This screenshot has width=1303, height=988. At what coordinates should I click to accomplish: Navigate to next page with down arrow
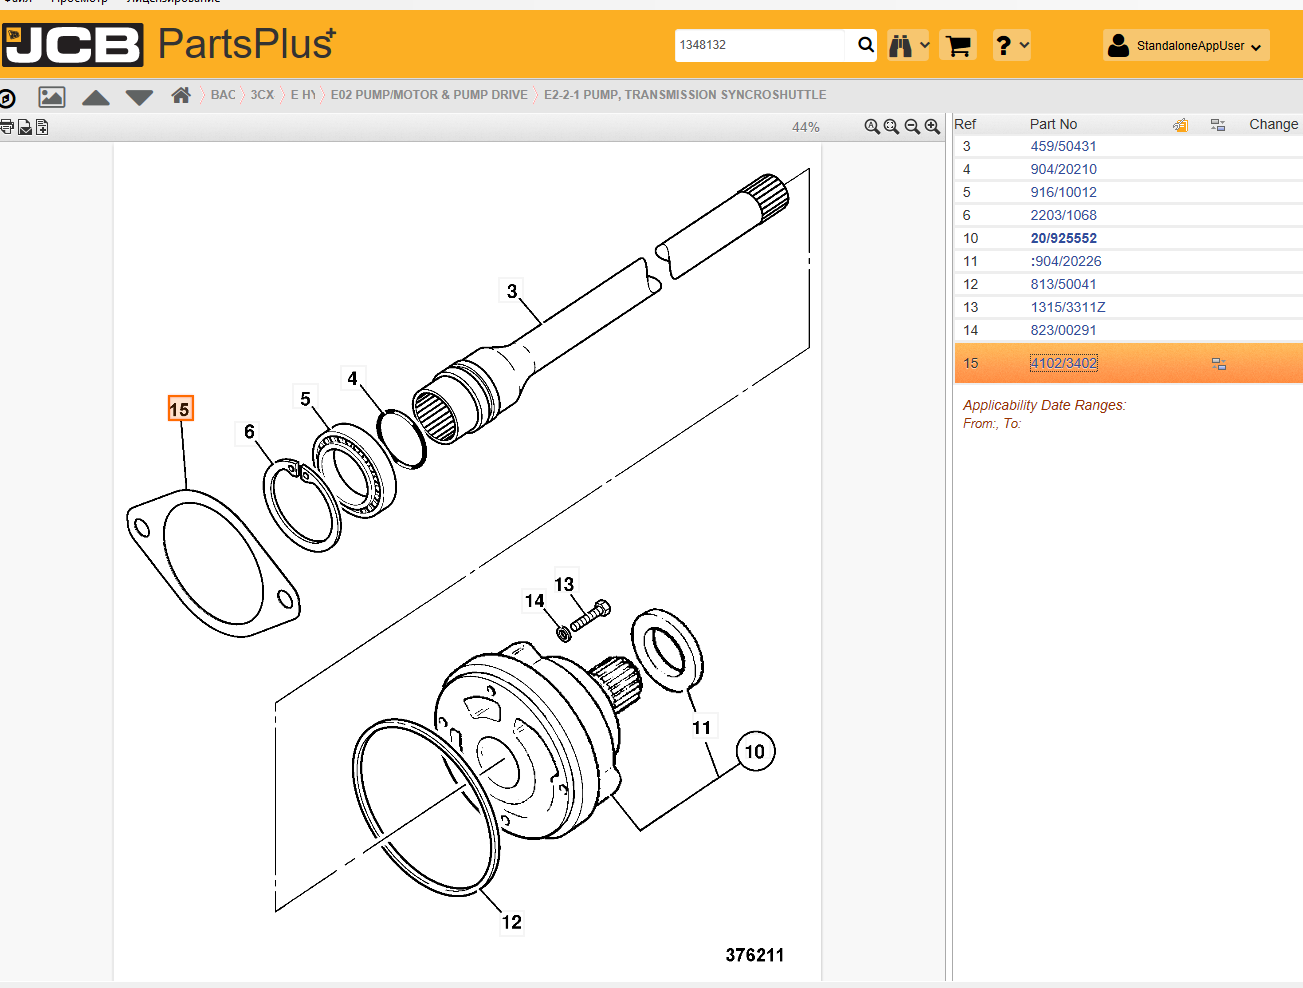click(x=139, y=97)
